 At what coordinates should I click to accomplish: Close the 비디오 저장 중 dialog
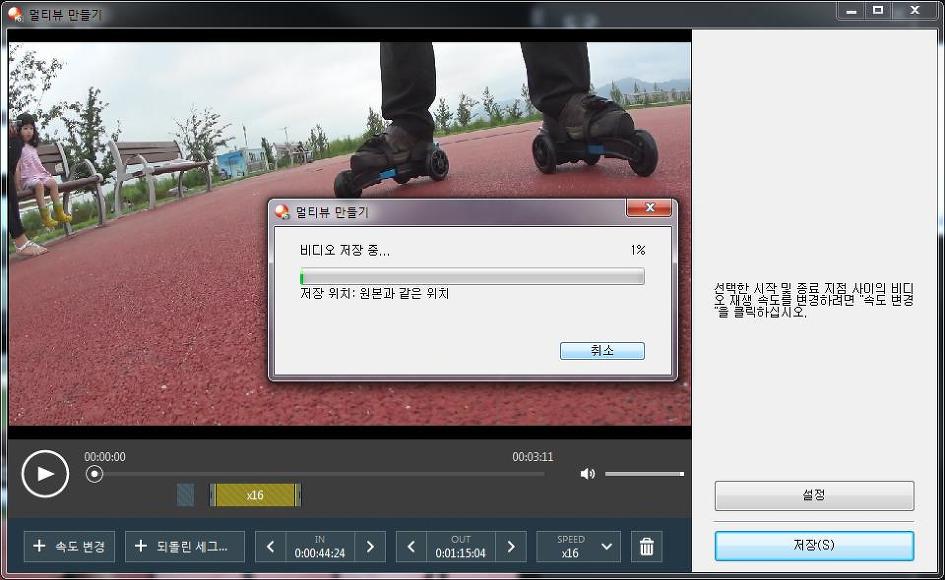649,208
